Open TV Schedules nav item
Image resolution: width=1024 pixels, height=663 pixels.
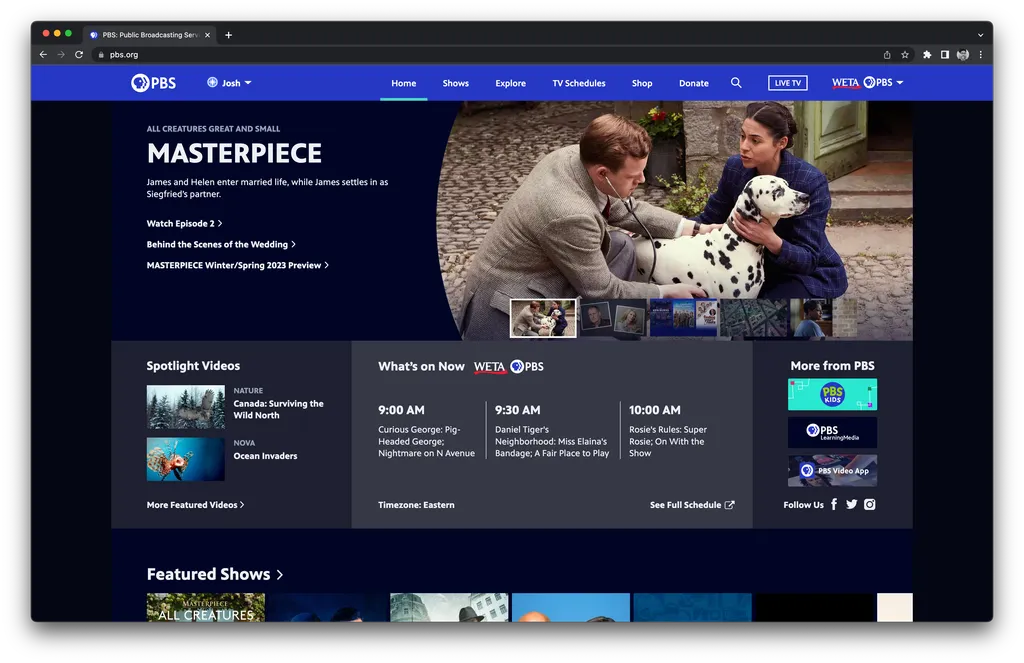pyautogui.click(x=579, y=83)
